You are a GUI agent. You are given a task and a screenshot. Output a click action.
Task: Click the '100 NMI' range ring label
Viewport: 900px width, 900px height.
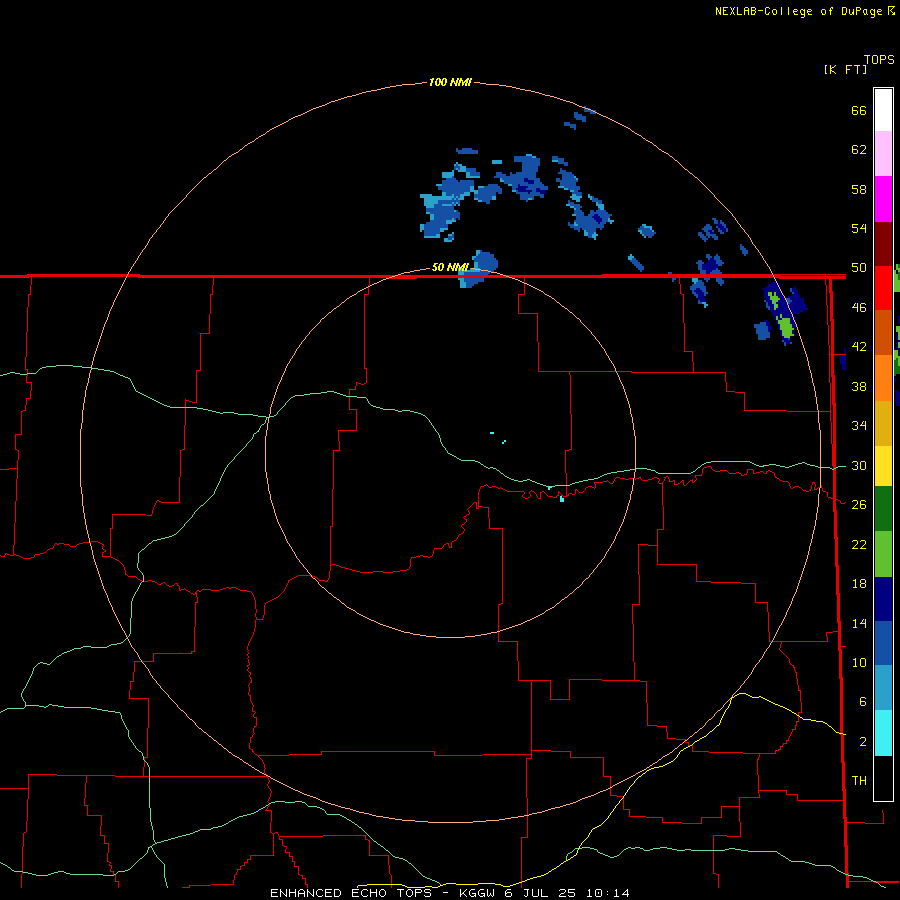450,82
